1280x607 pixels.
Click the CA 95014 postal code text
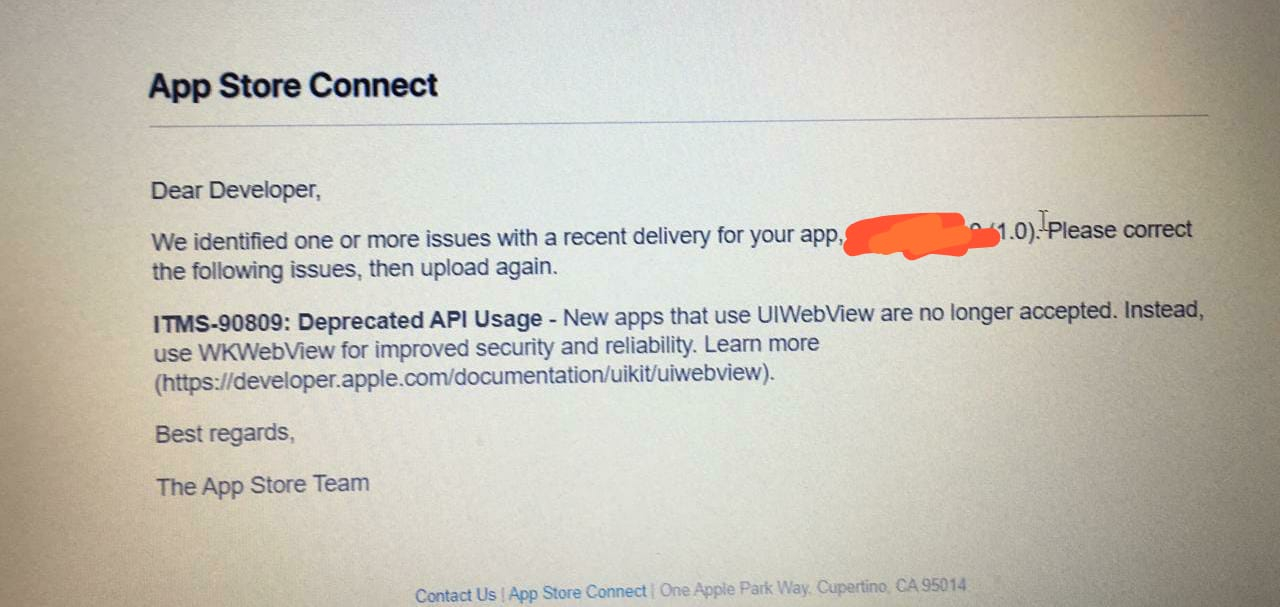click(x=931, y=586)
